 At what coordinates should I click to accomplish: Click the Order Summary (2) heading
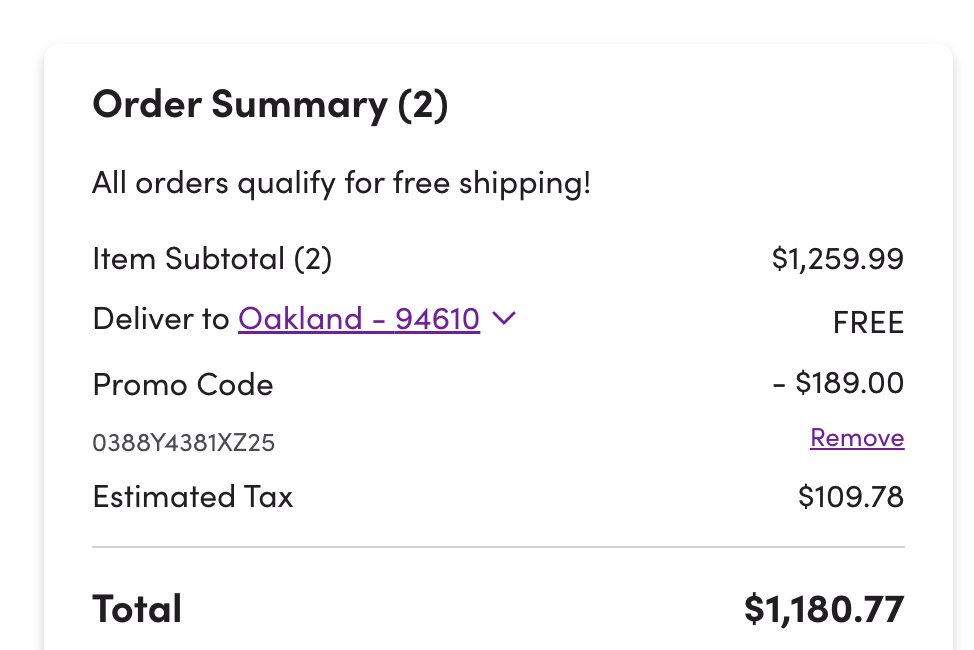(270, 105)
